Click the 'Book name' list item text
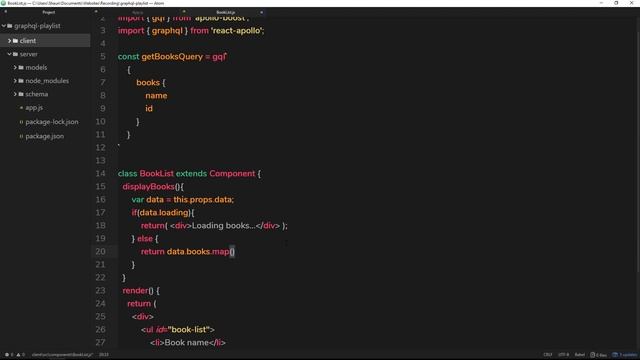 click(x=186, y=342)
